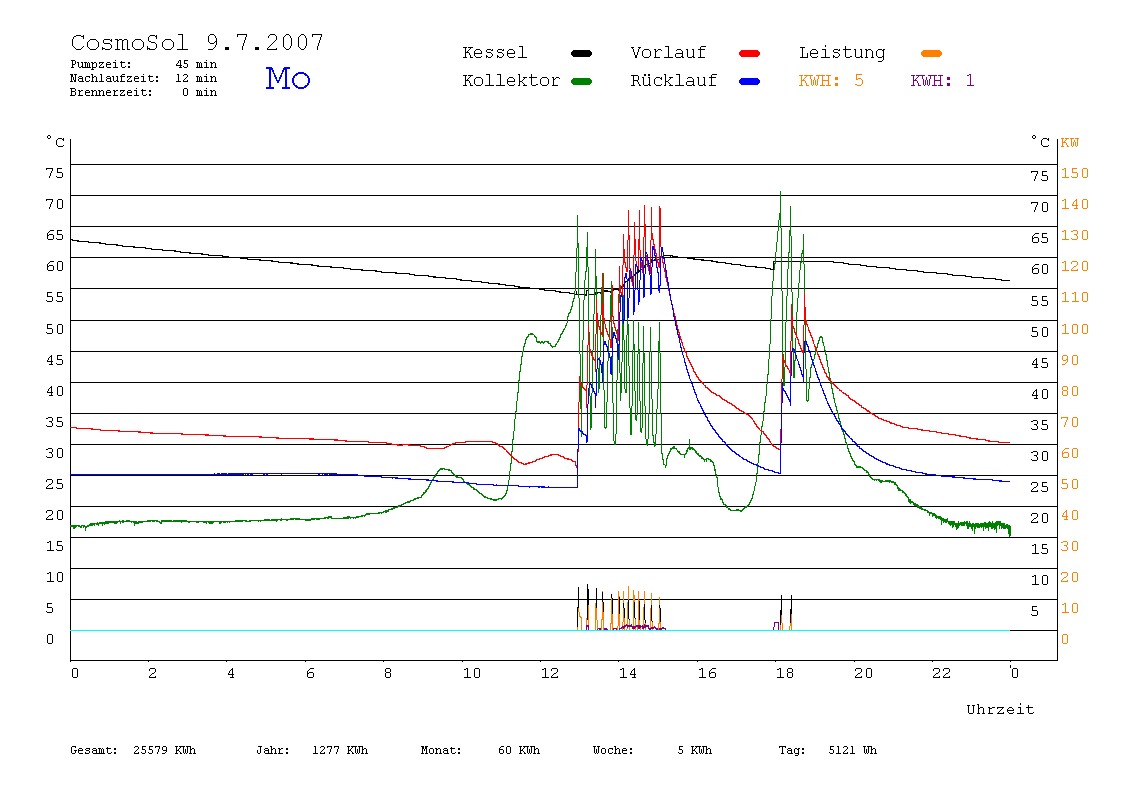Click the '45 min' pump time value

[x=195, y=64]
